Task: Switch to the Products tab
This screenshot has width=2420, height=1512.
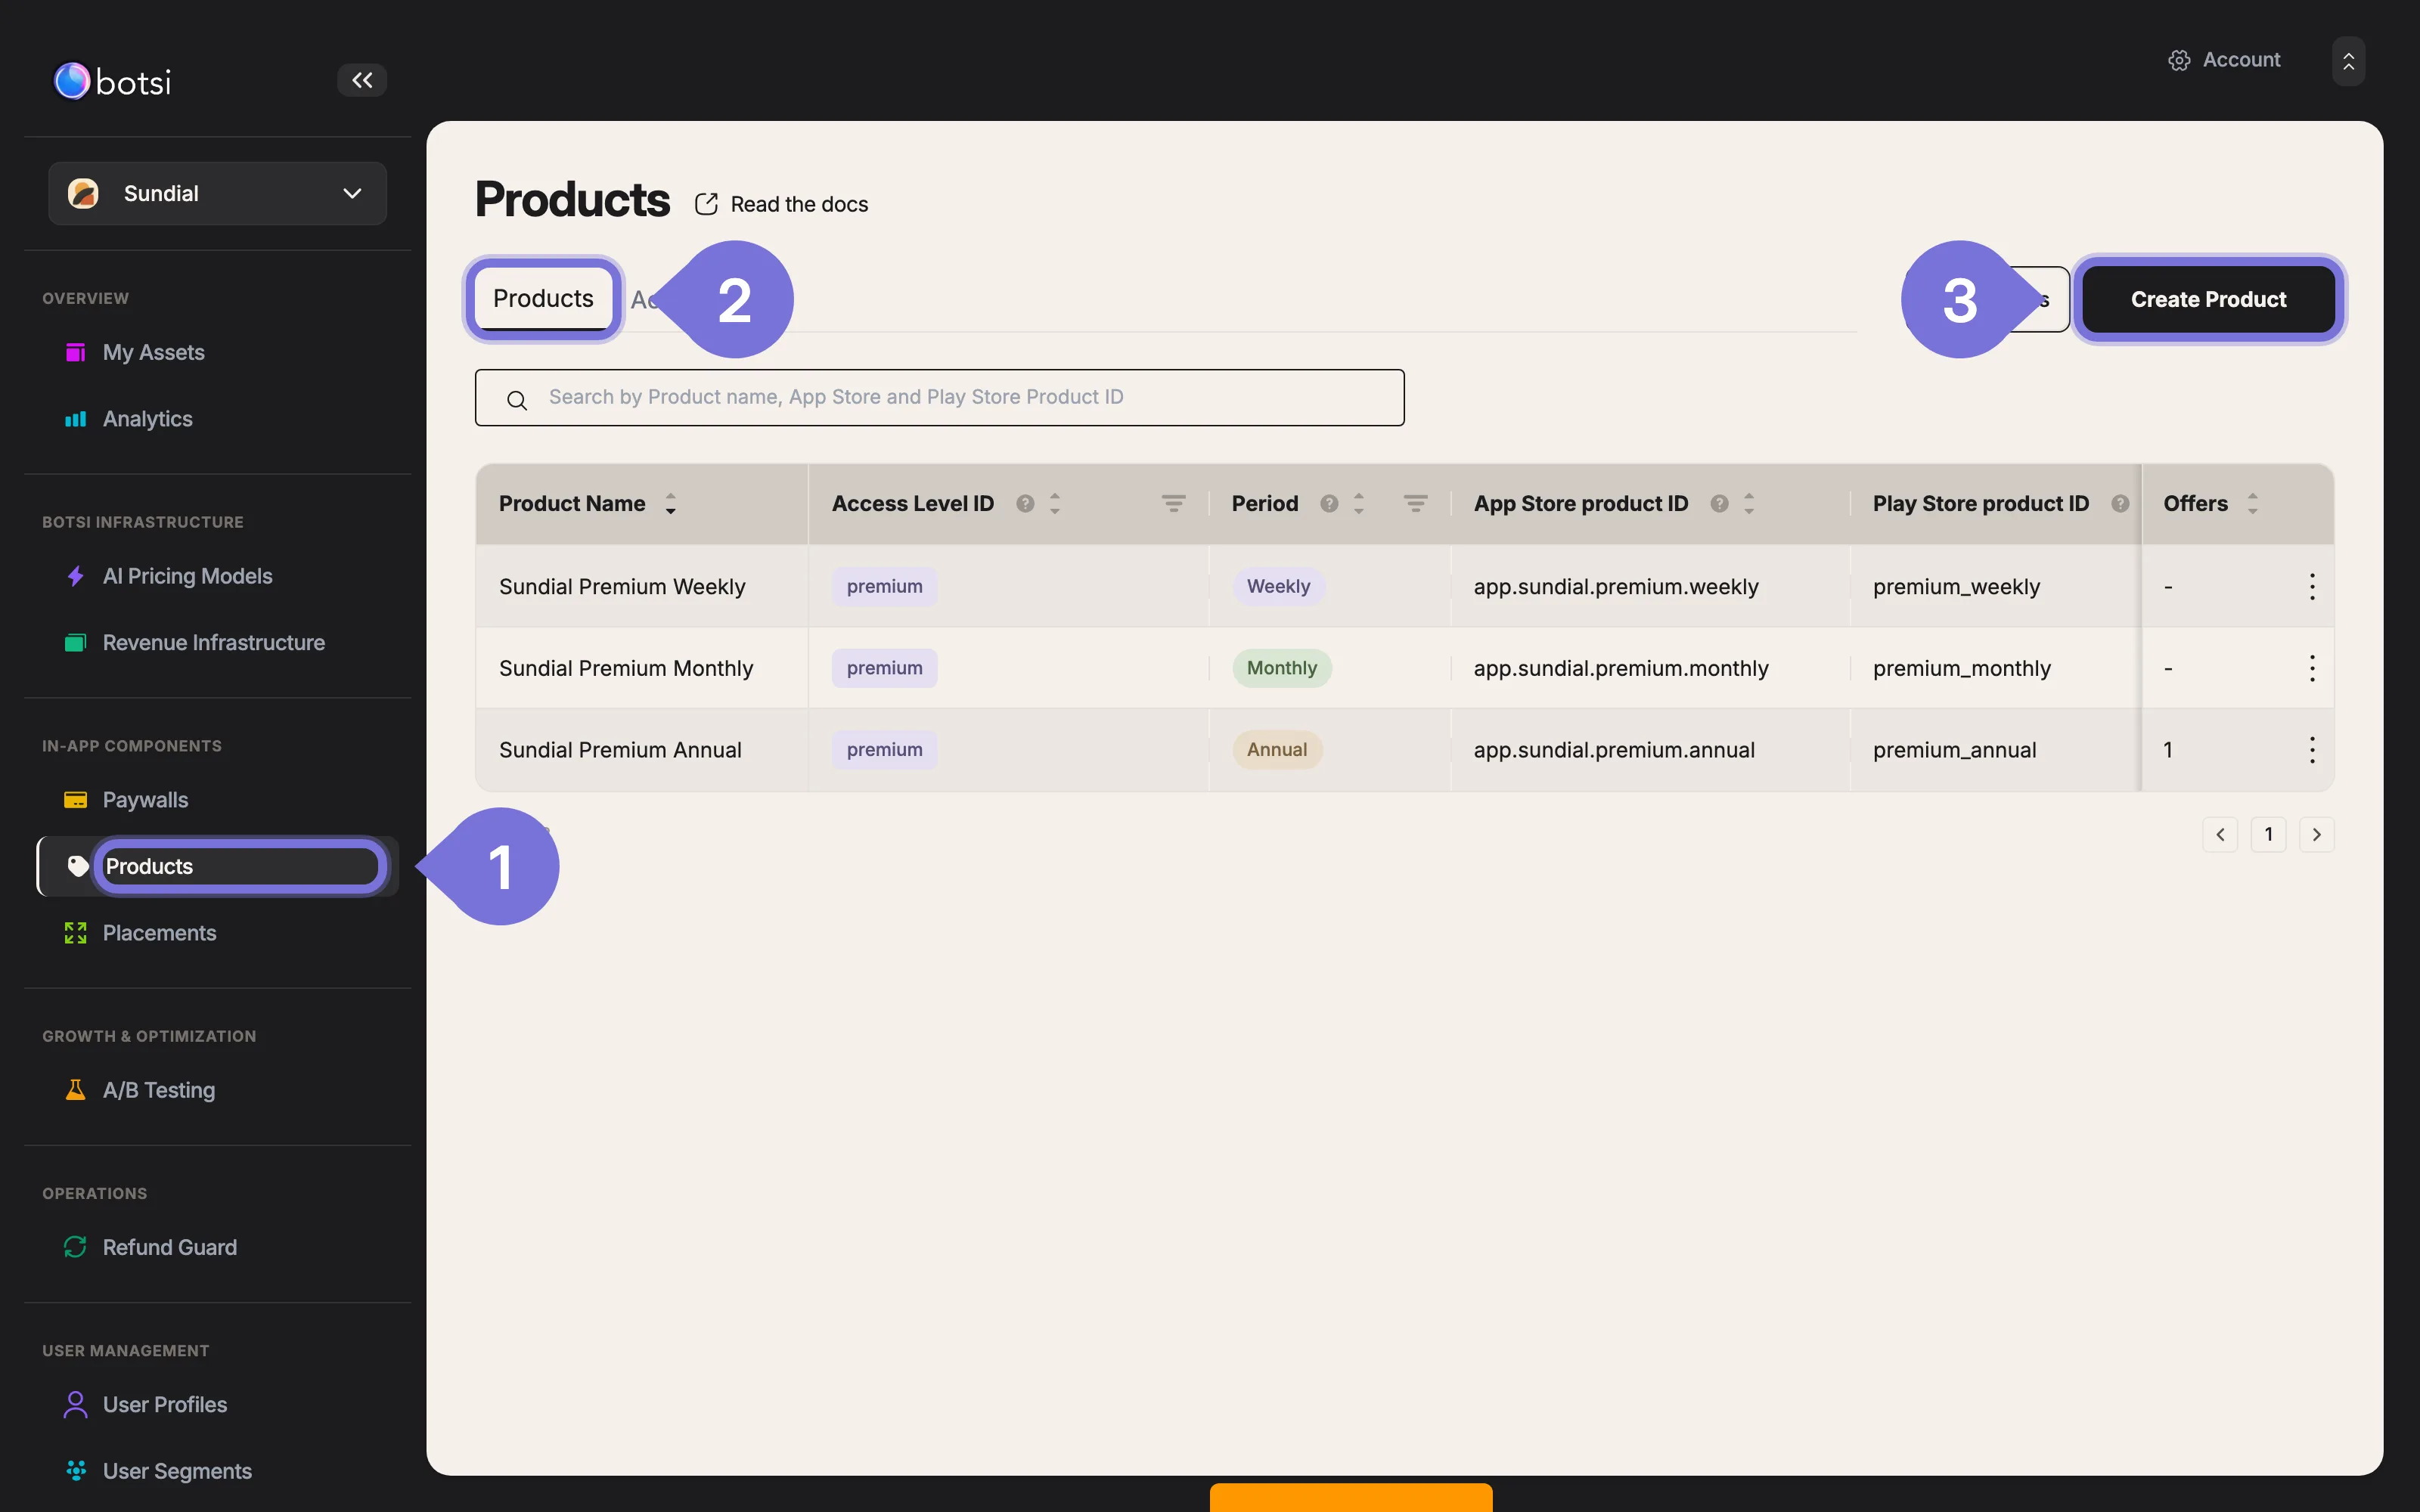Action: 543,299
